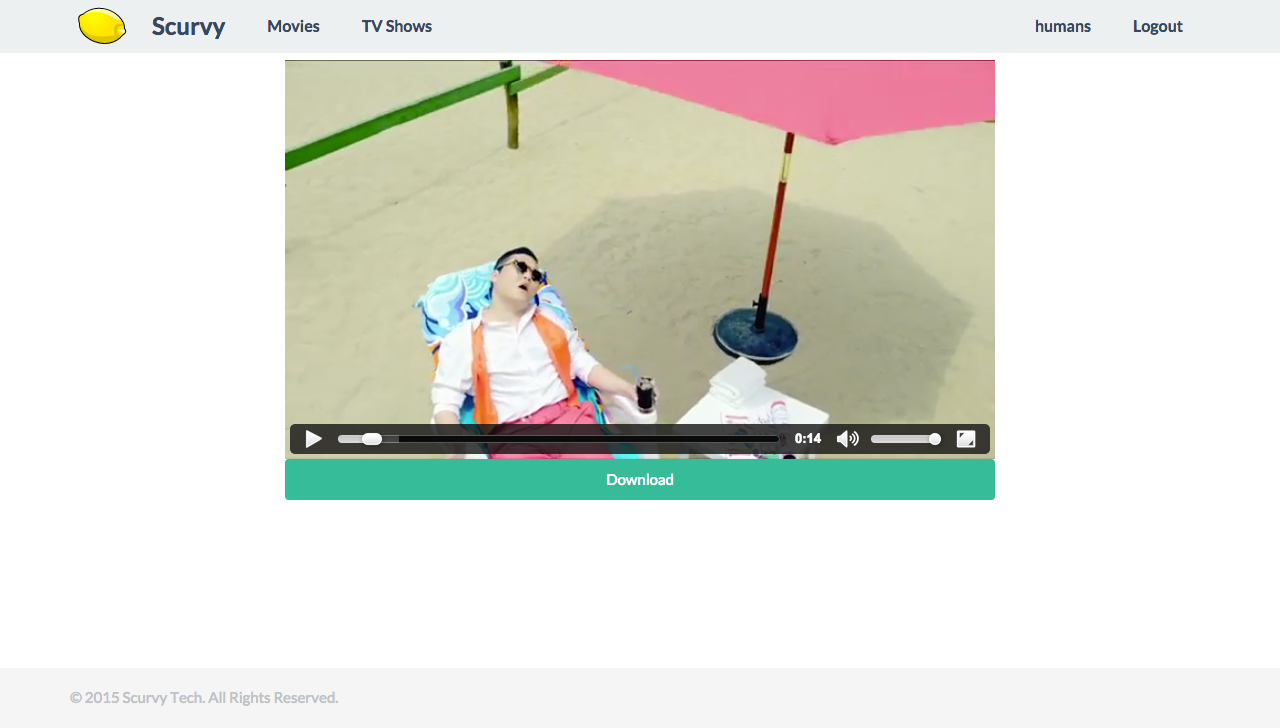Mute the video using the speaker icon

(847, 439)
